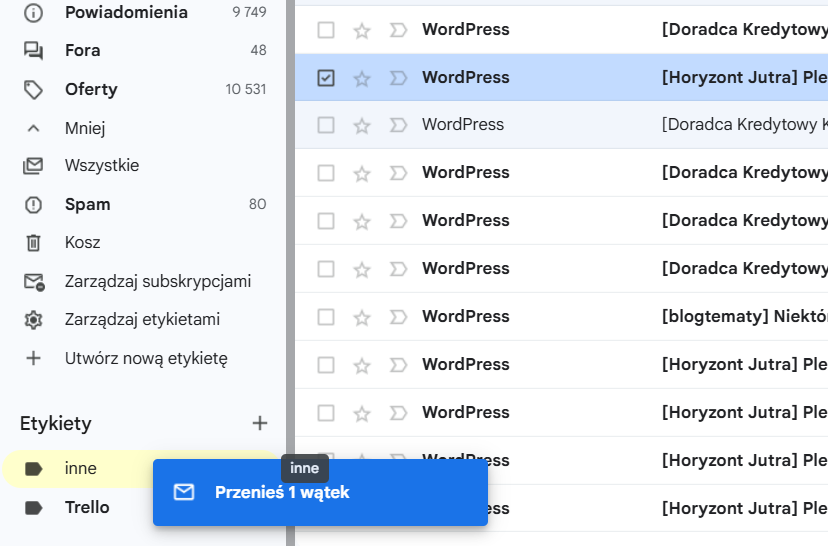Open the Wszystkie all-mail folder
The image size is (828, 546).
click(x=102, y=166)
